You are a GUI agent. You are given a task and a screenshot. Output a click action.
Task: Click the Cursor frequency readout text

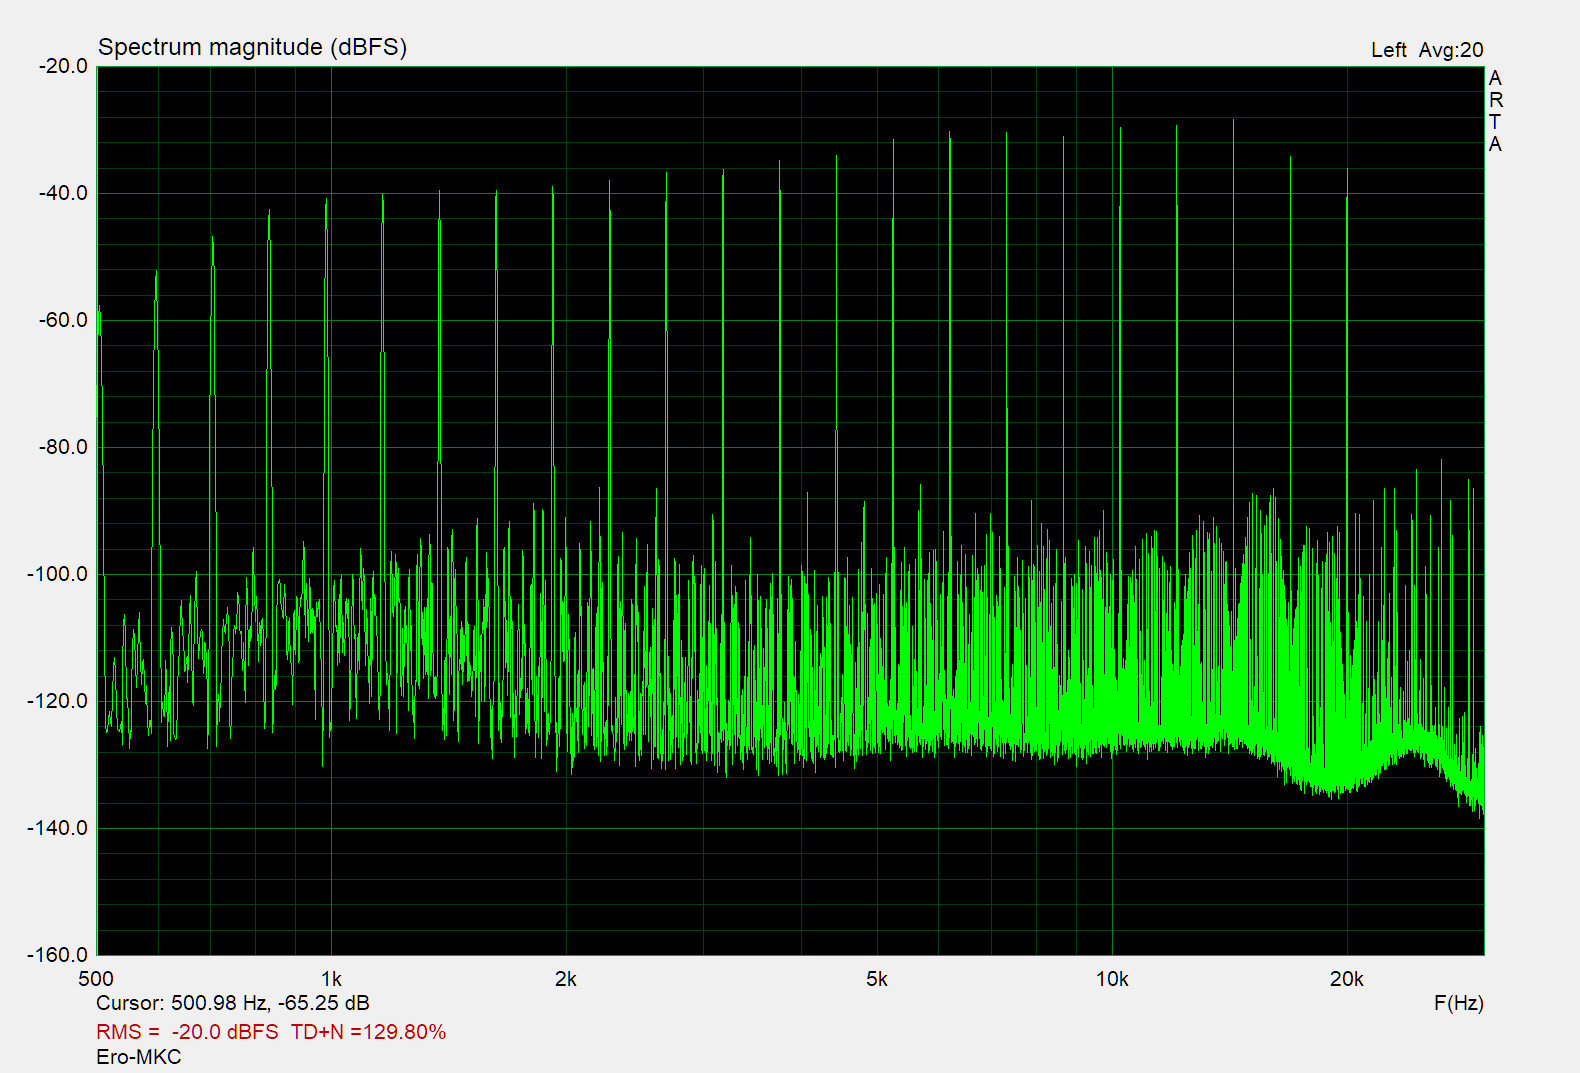pyautogui.click(x=232, y=1003)
